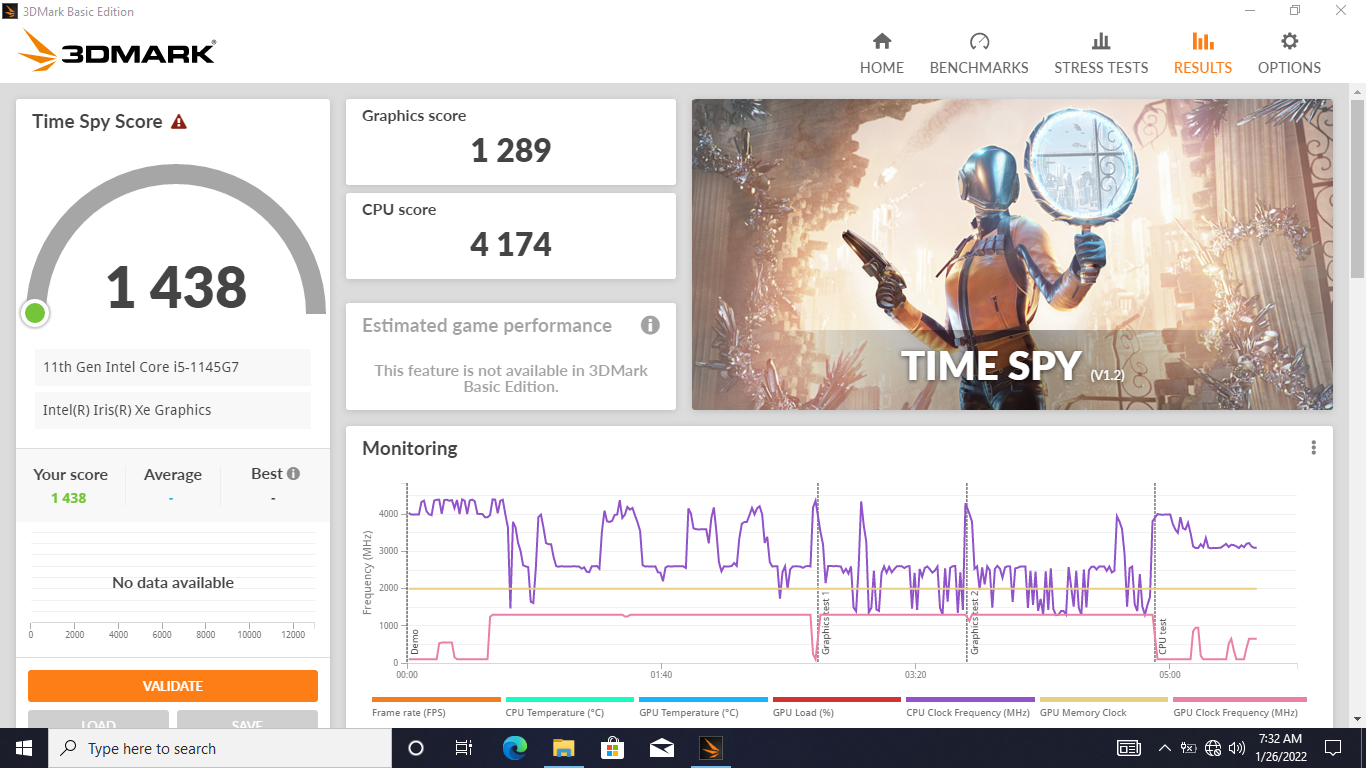Click the Time Spy banner image

click(1012, 254)
